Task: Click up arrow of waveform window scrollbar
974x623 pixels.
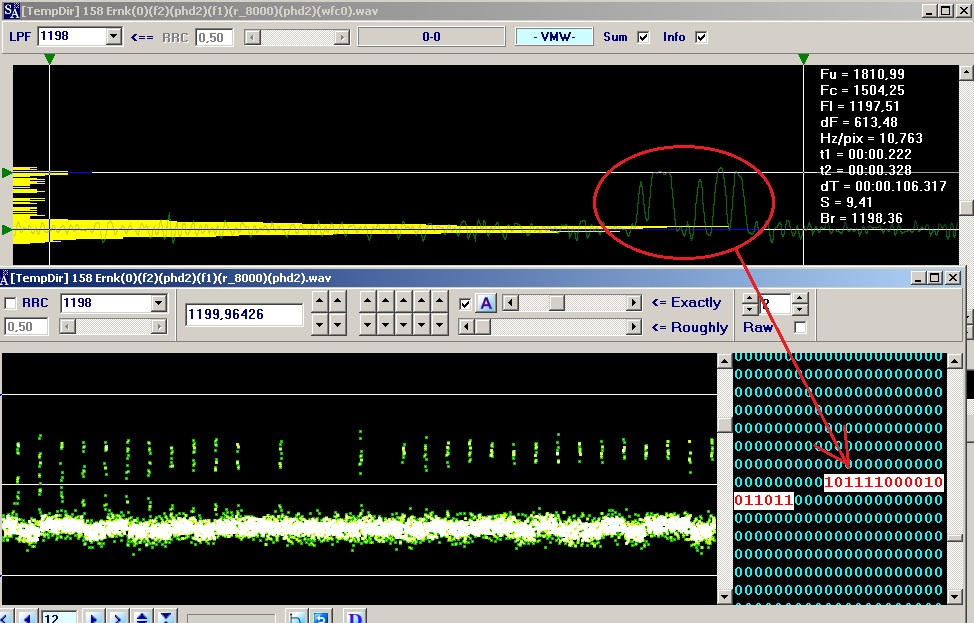Action: (x=966, y=73)
